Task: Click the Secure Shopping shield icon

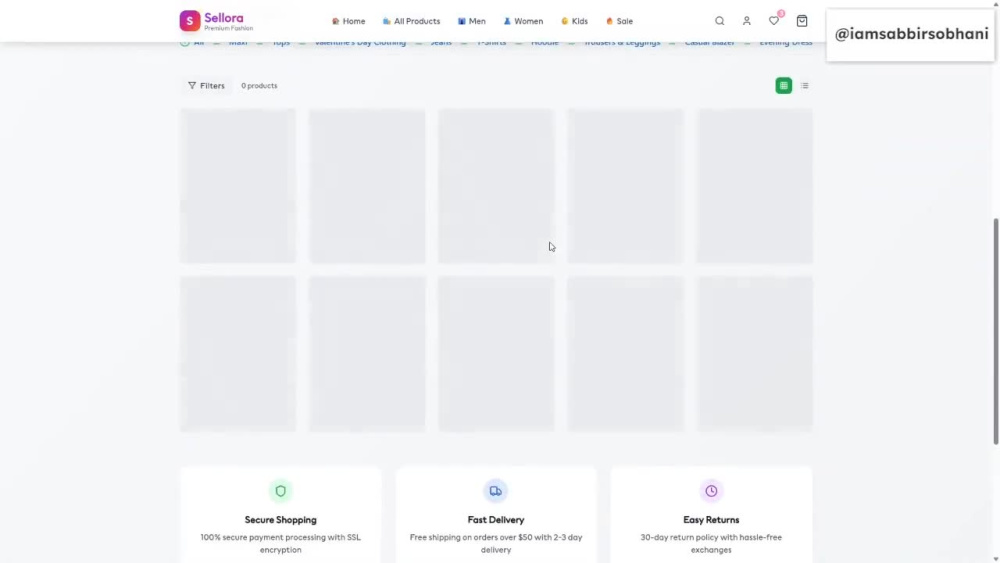Action: 281,491
